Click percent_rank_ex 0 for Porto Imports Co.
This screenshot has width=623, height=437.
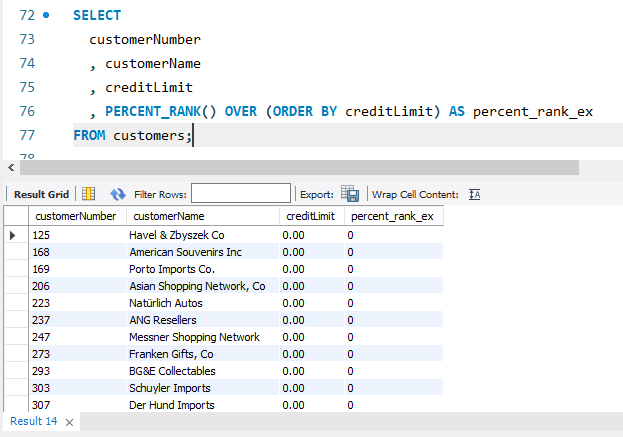coord(393,269)
